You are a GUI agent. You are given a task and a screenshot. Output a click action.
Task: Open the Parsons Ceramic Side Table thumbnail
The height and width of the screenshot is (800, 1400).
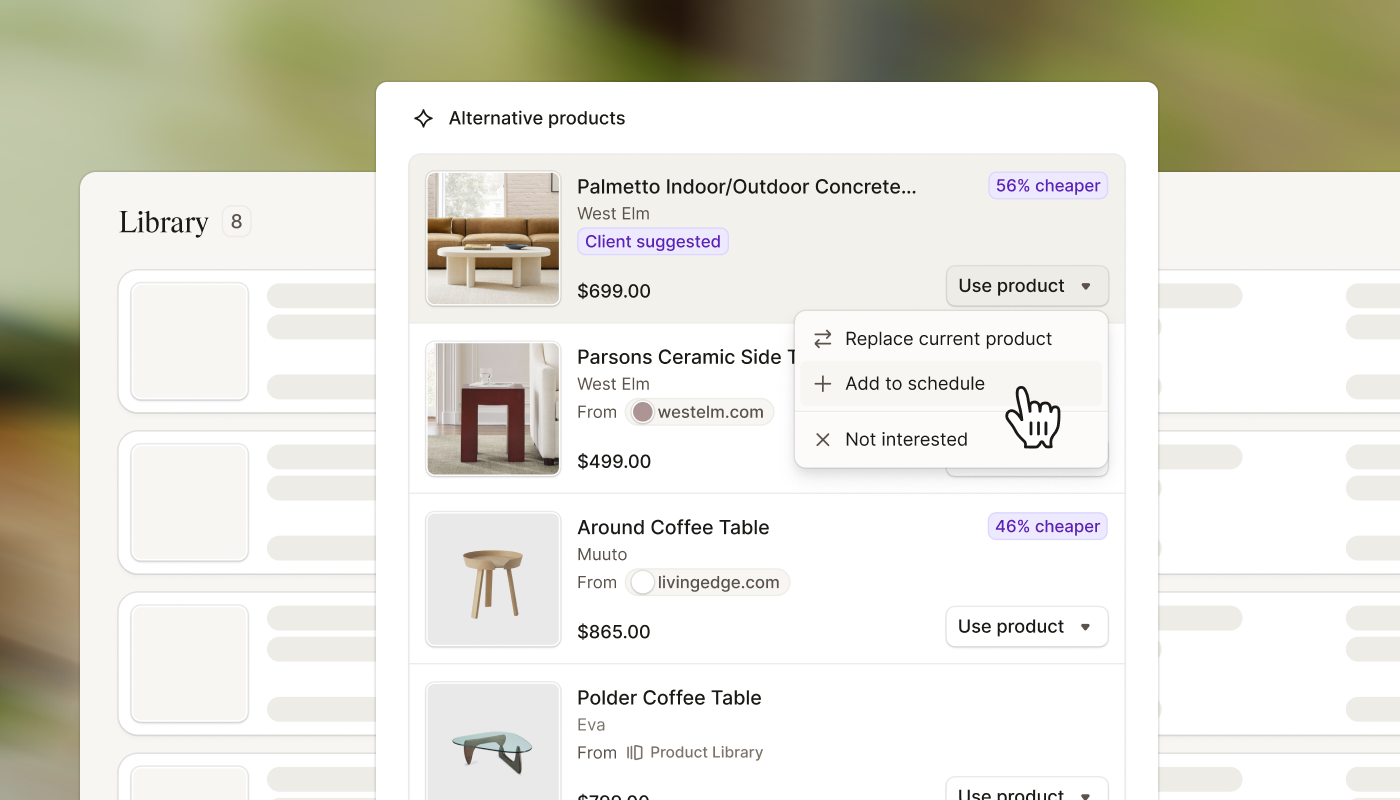pyautogui.click(x=493, y=408)
